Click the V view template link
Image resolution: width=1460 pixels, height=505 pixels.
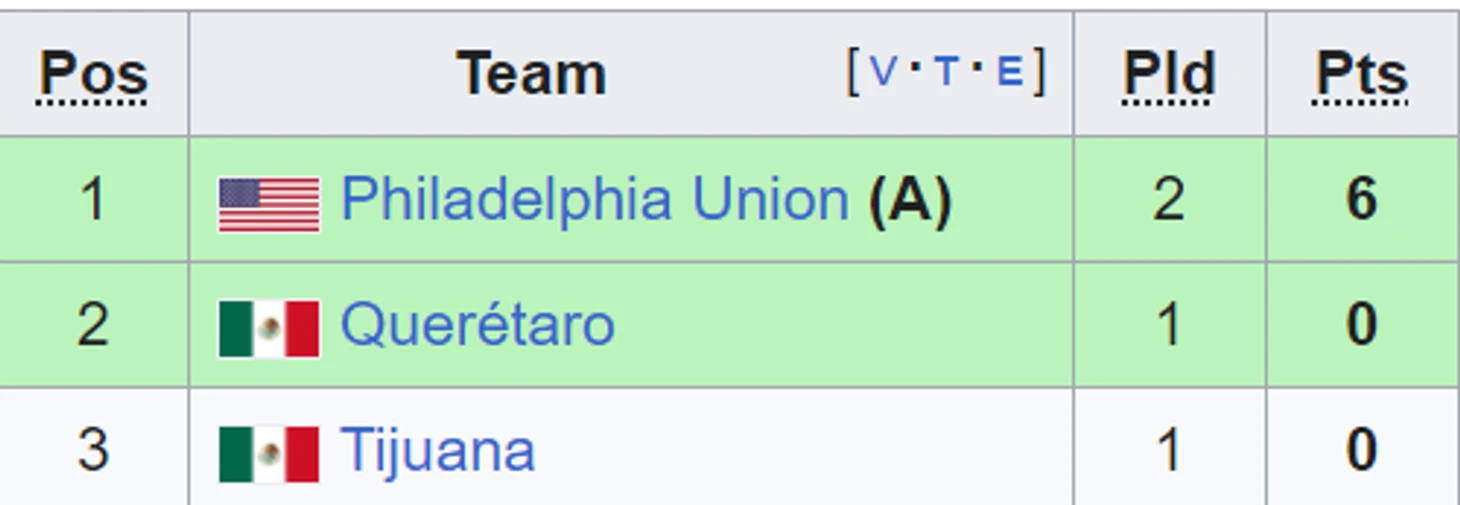883,72
